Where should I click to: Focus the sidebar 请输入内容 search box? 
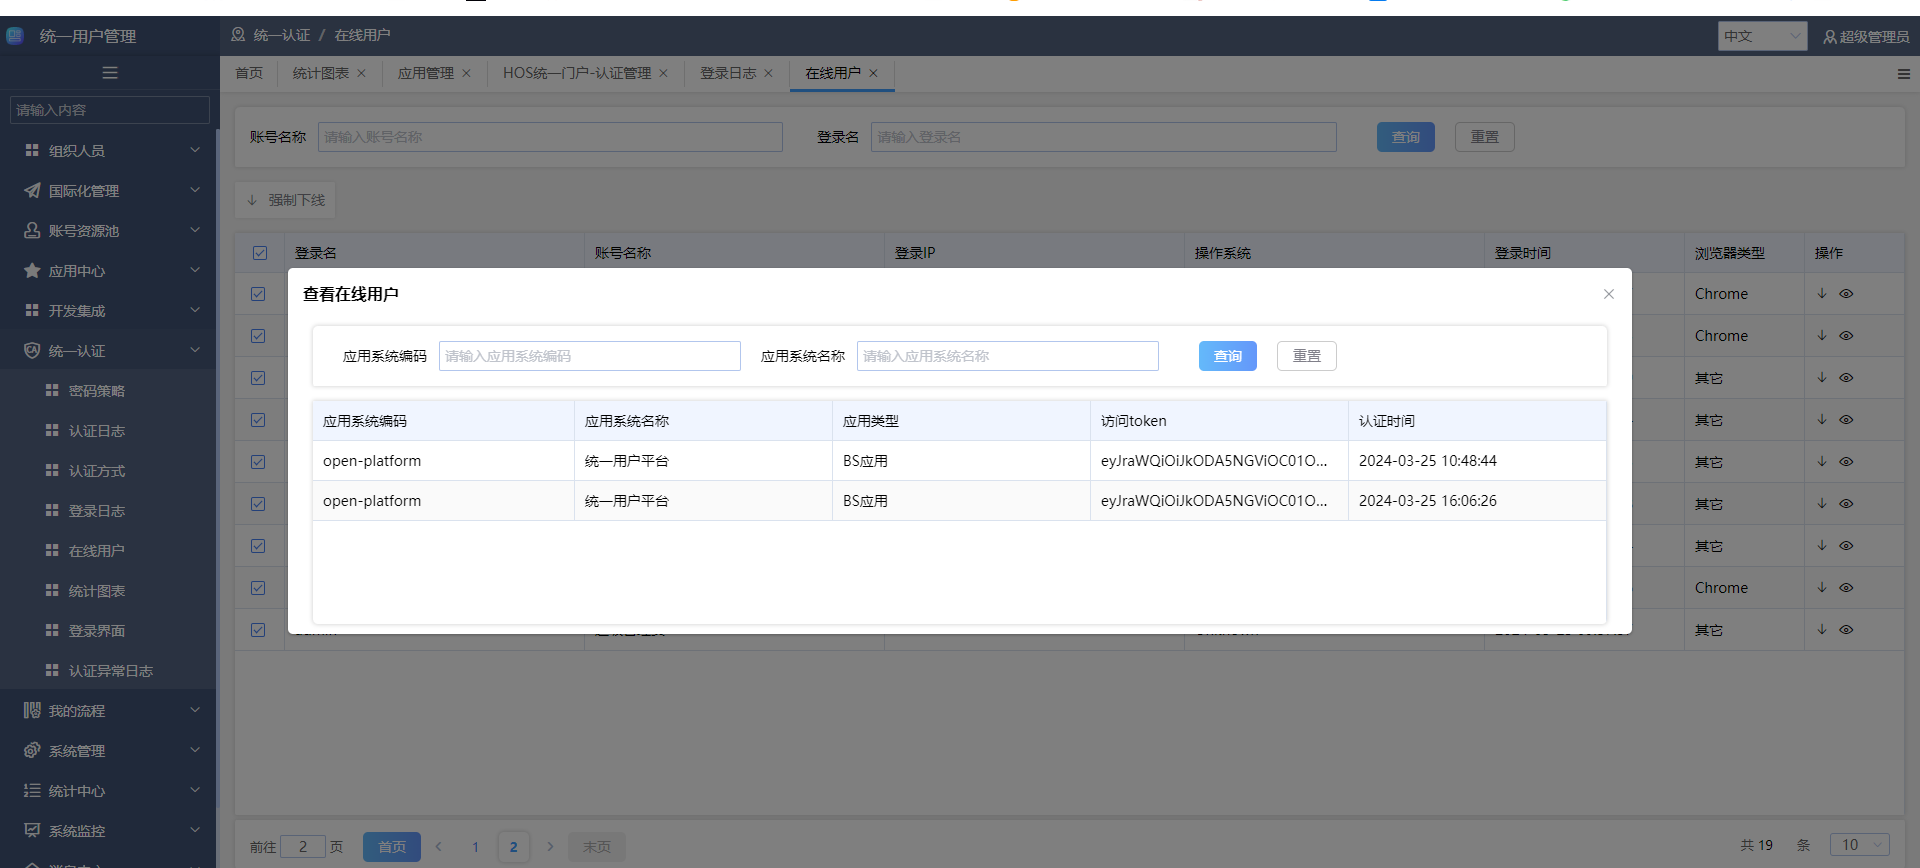pos(110,110)
